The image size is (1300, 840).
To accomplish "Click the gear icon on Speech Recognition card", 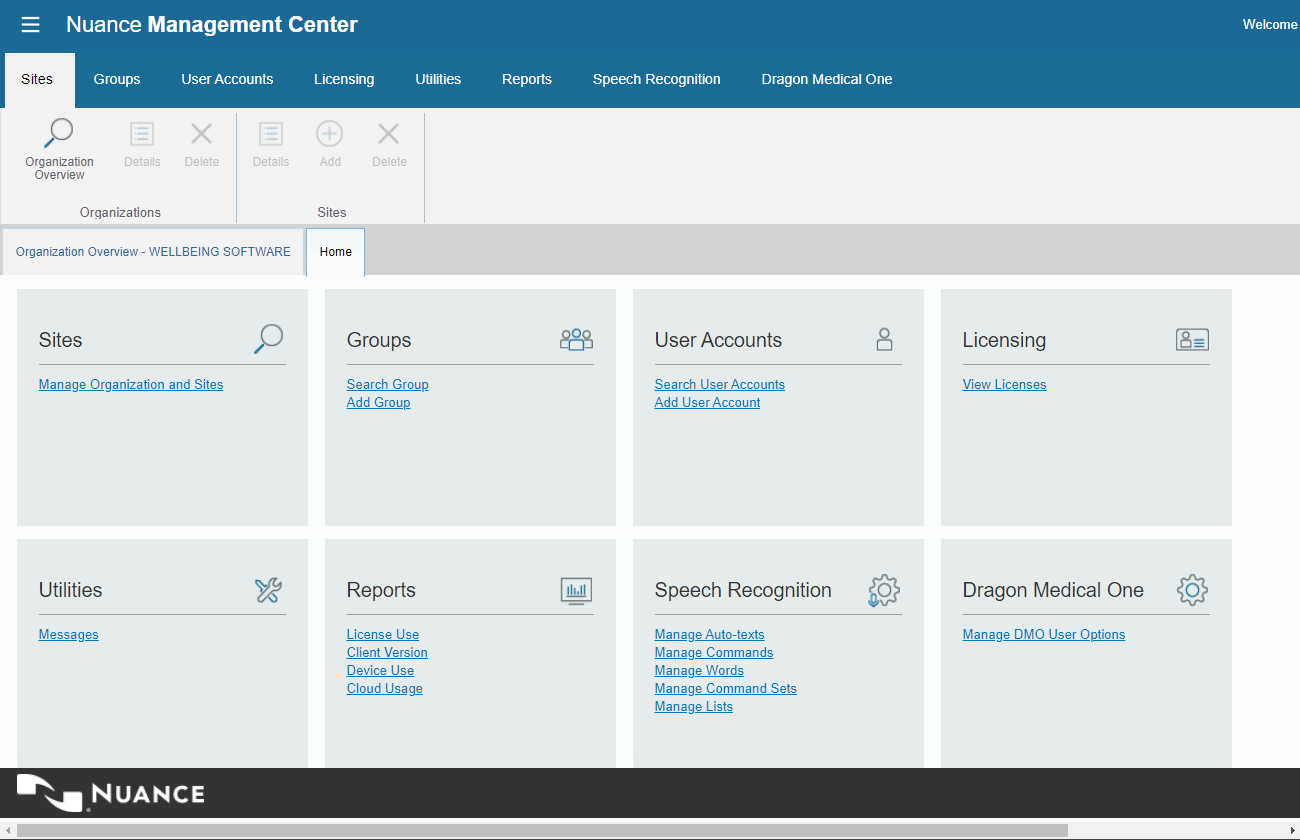I will click(884, 590).
